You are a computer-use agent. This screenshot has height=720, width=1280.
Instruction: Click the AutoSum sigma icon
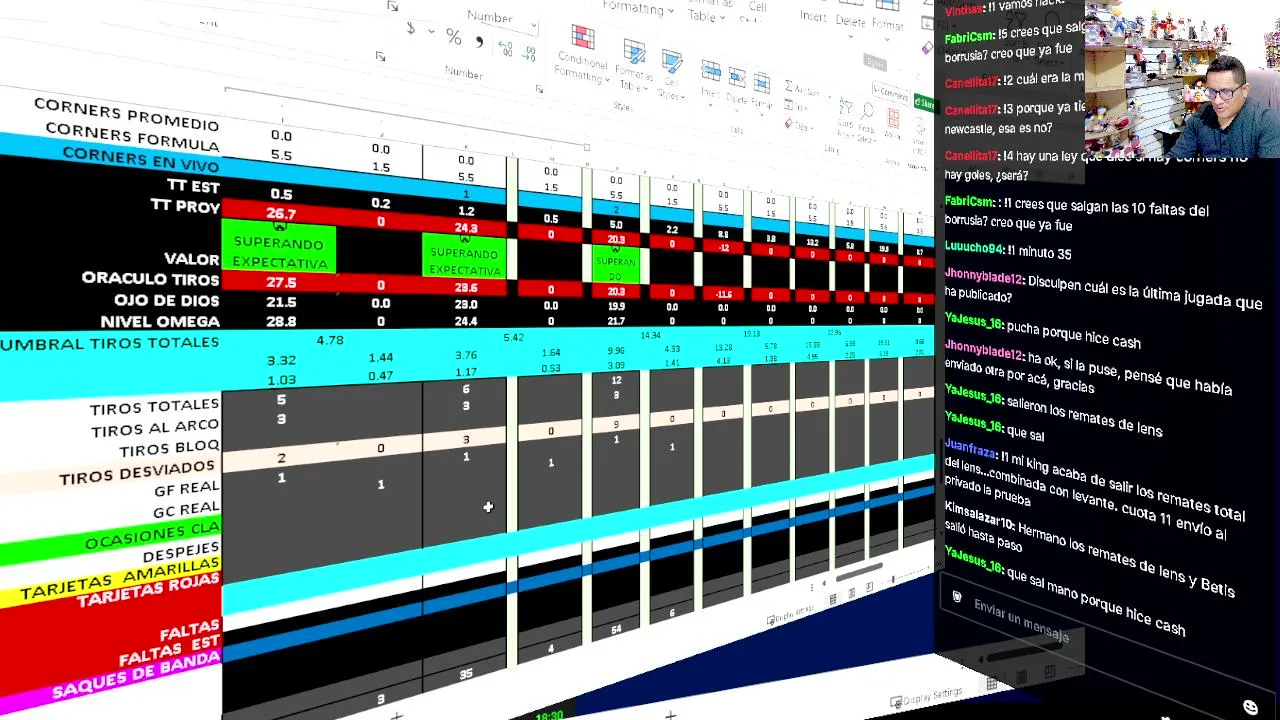789,86
